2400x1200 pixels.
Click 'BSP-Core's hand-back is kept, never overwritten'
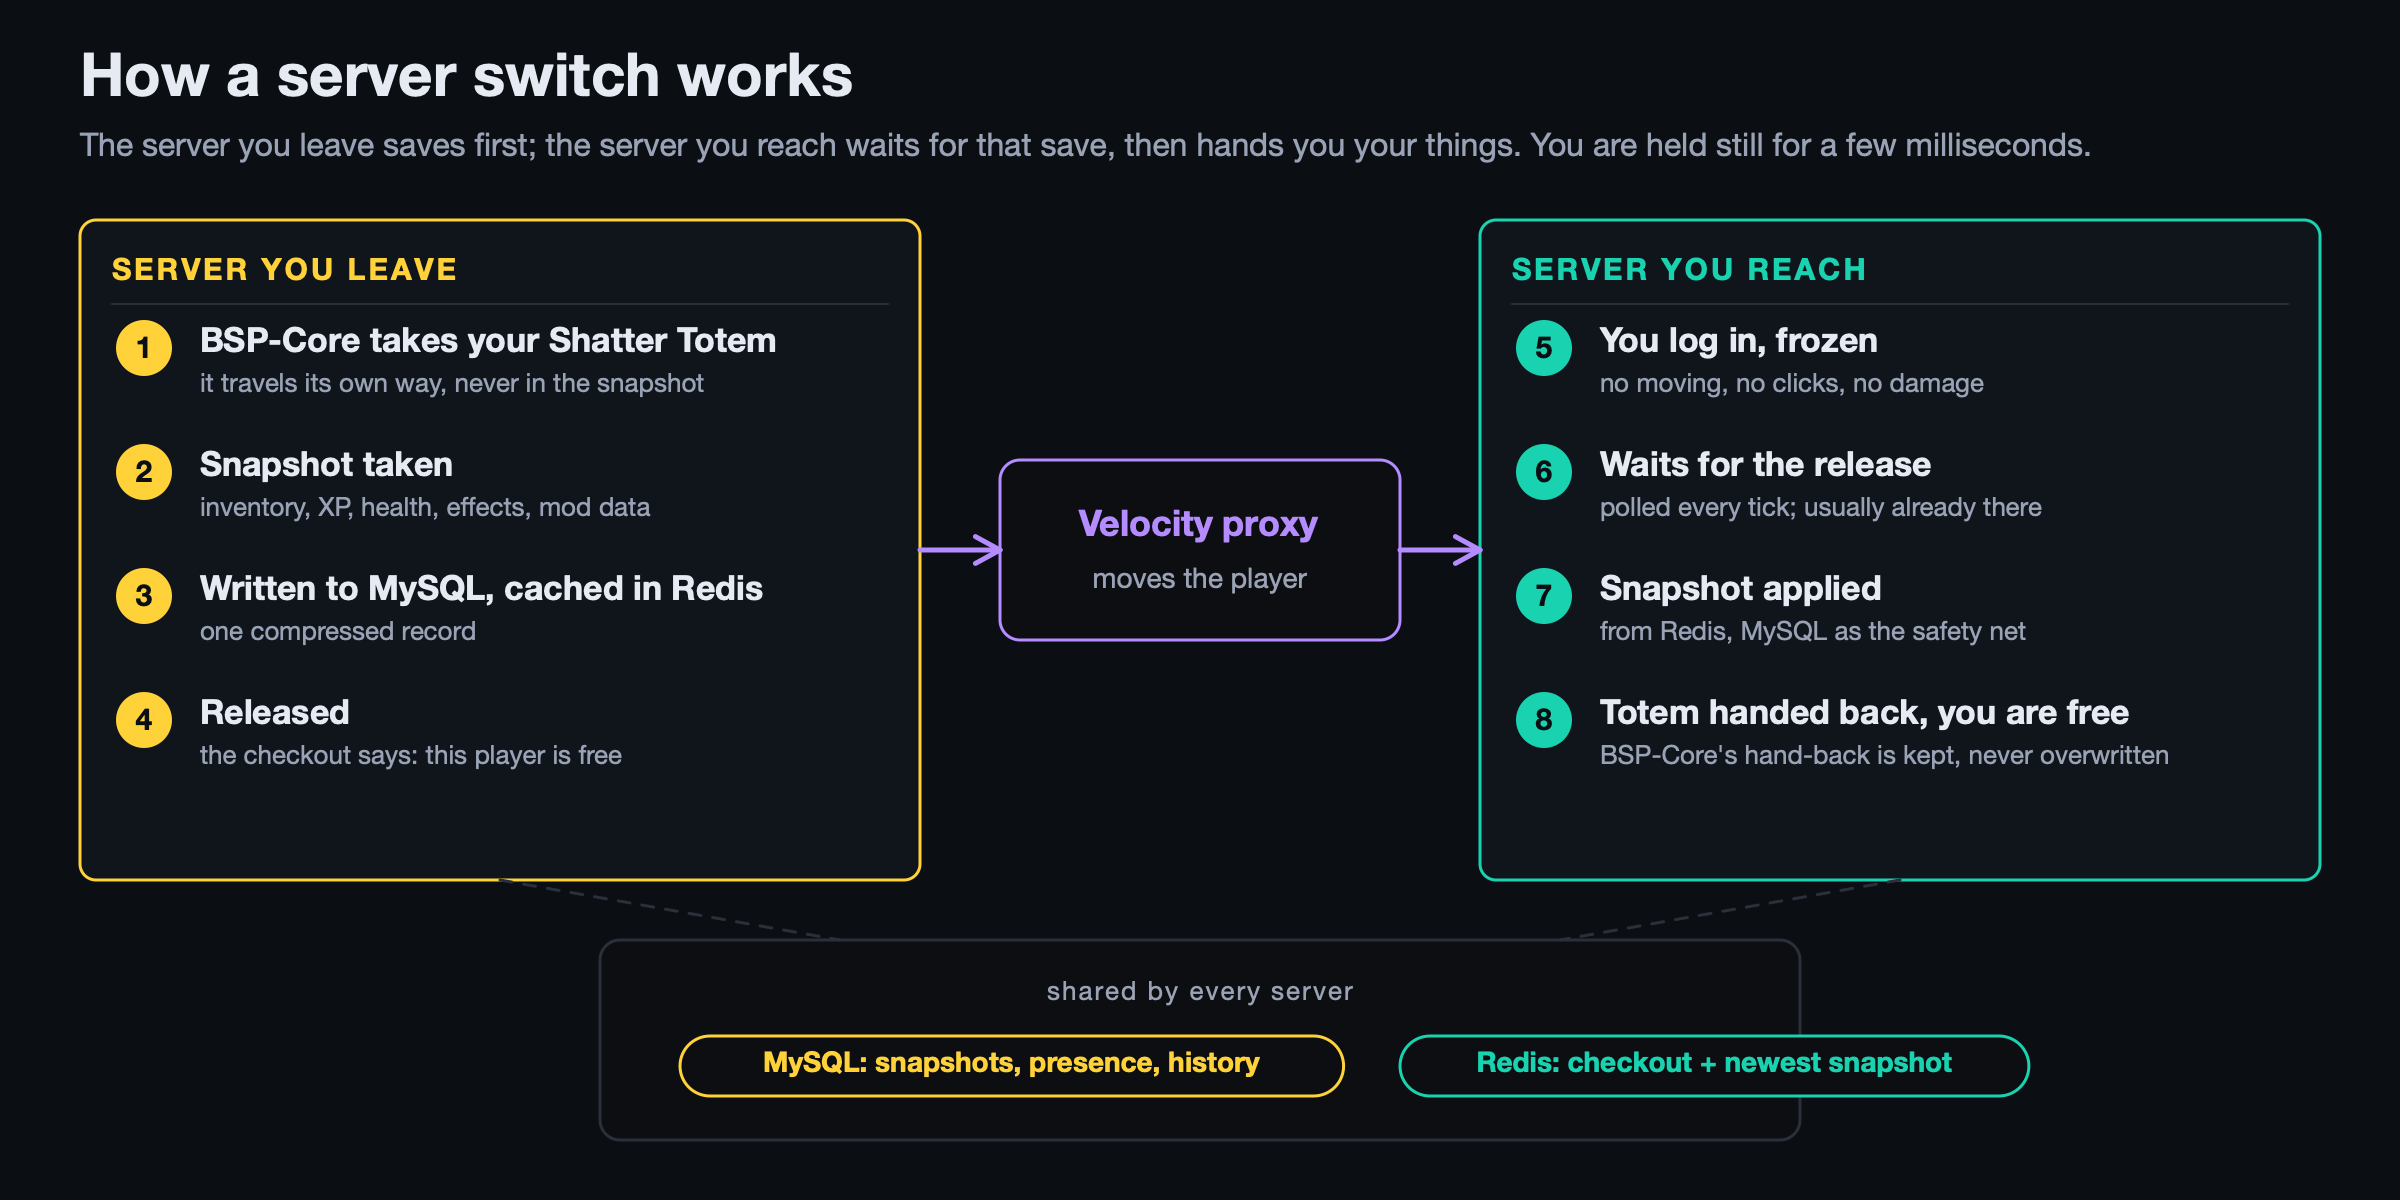(x=1884, y=755)
